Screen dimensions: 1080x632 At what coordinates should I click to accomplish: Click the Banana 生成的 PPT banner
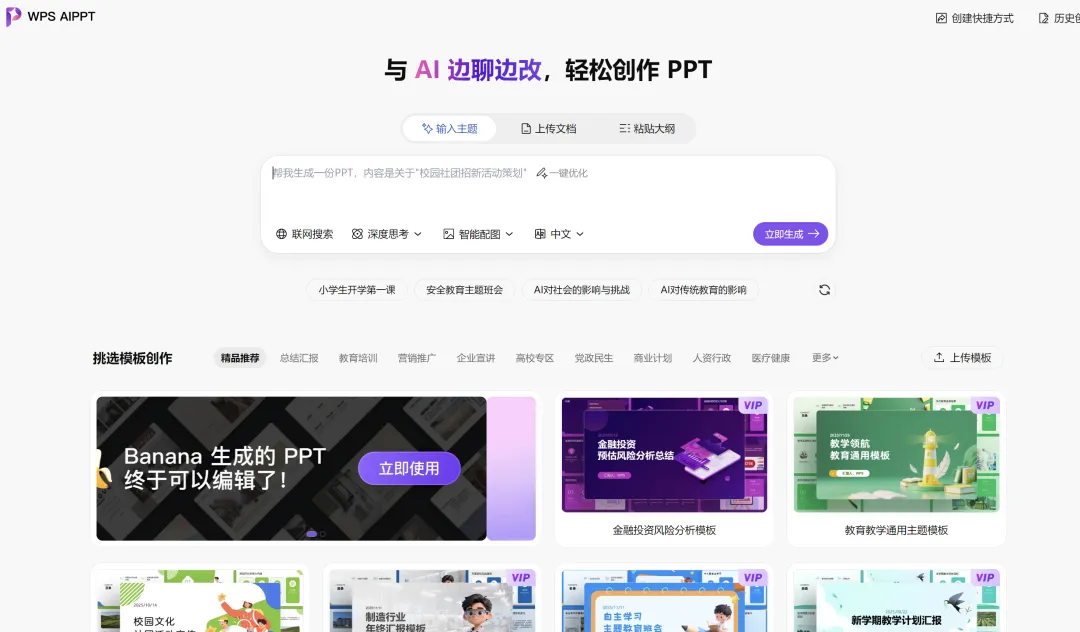pos(291,469)
